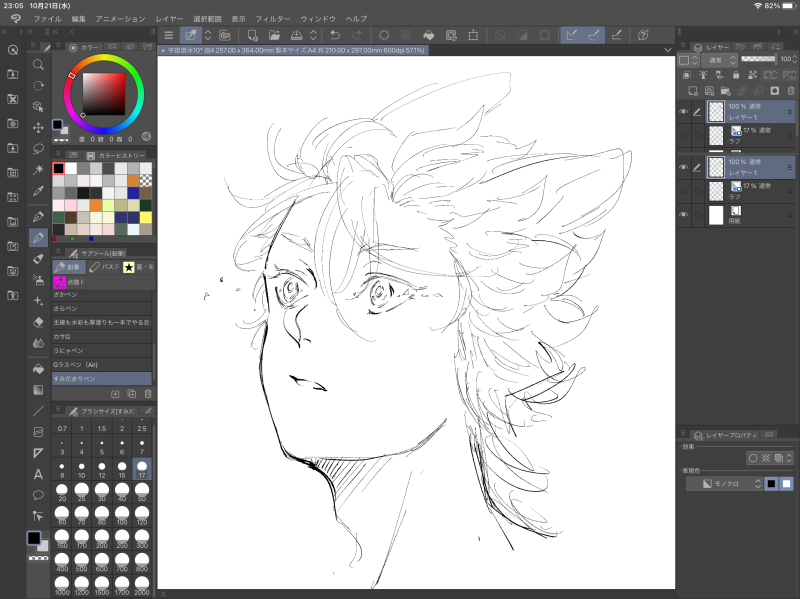Click the Delete layer trash icon
The height and width of the screenshot is (599, 800).
791,91
